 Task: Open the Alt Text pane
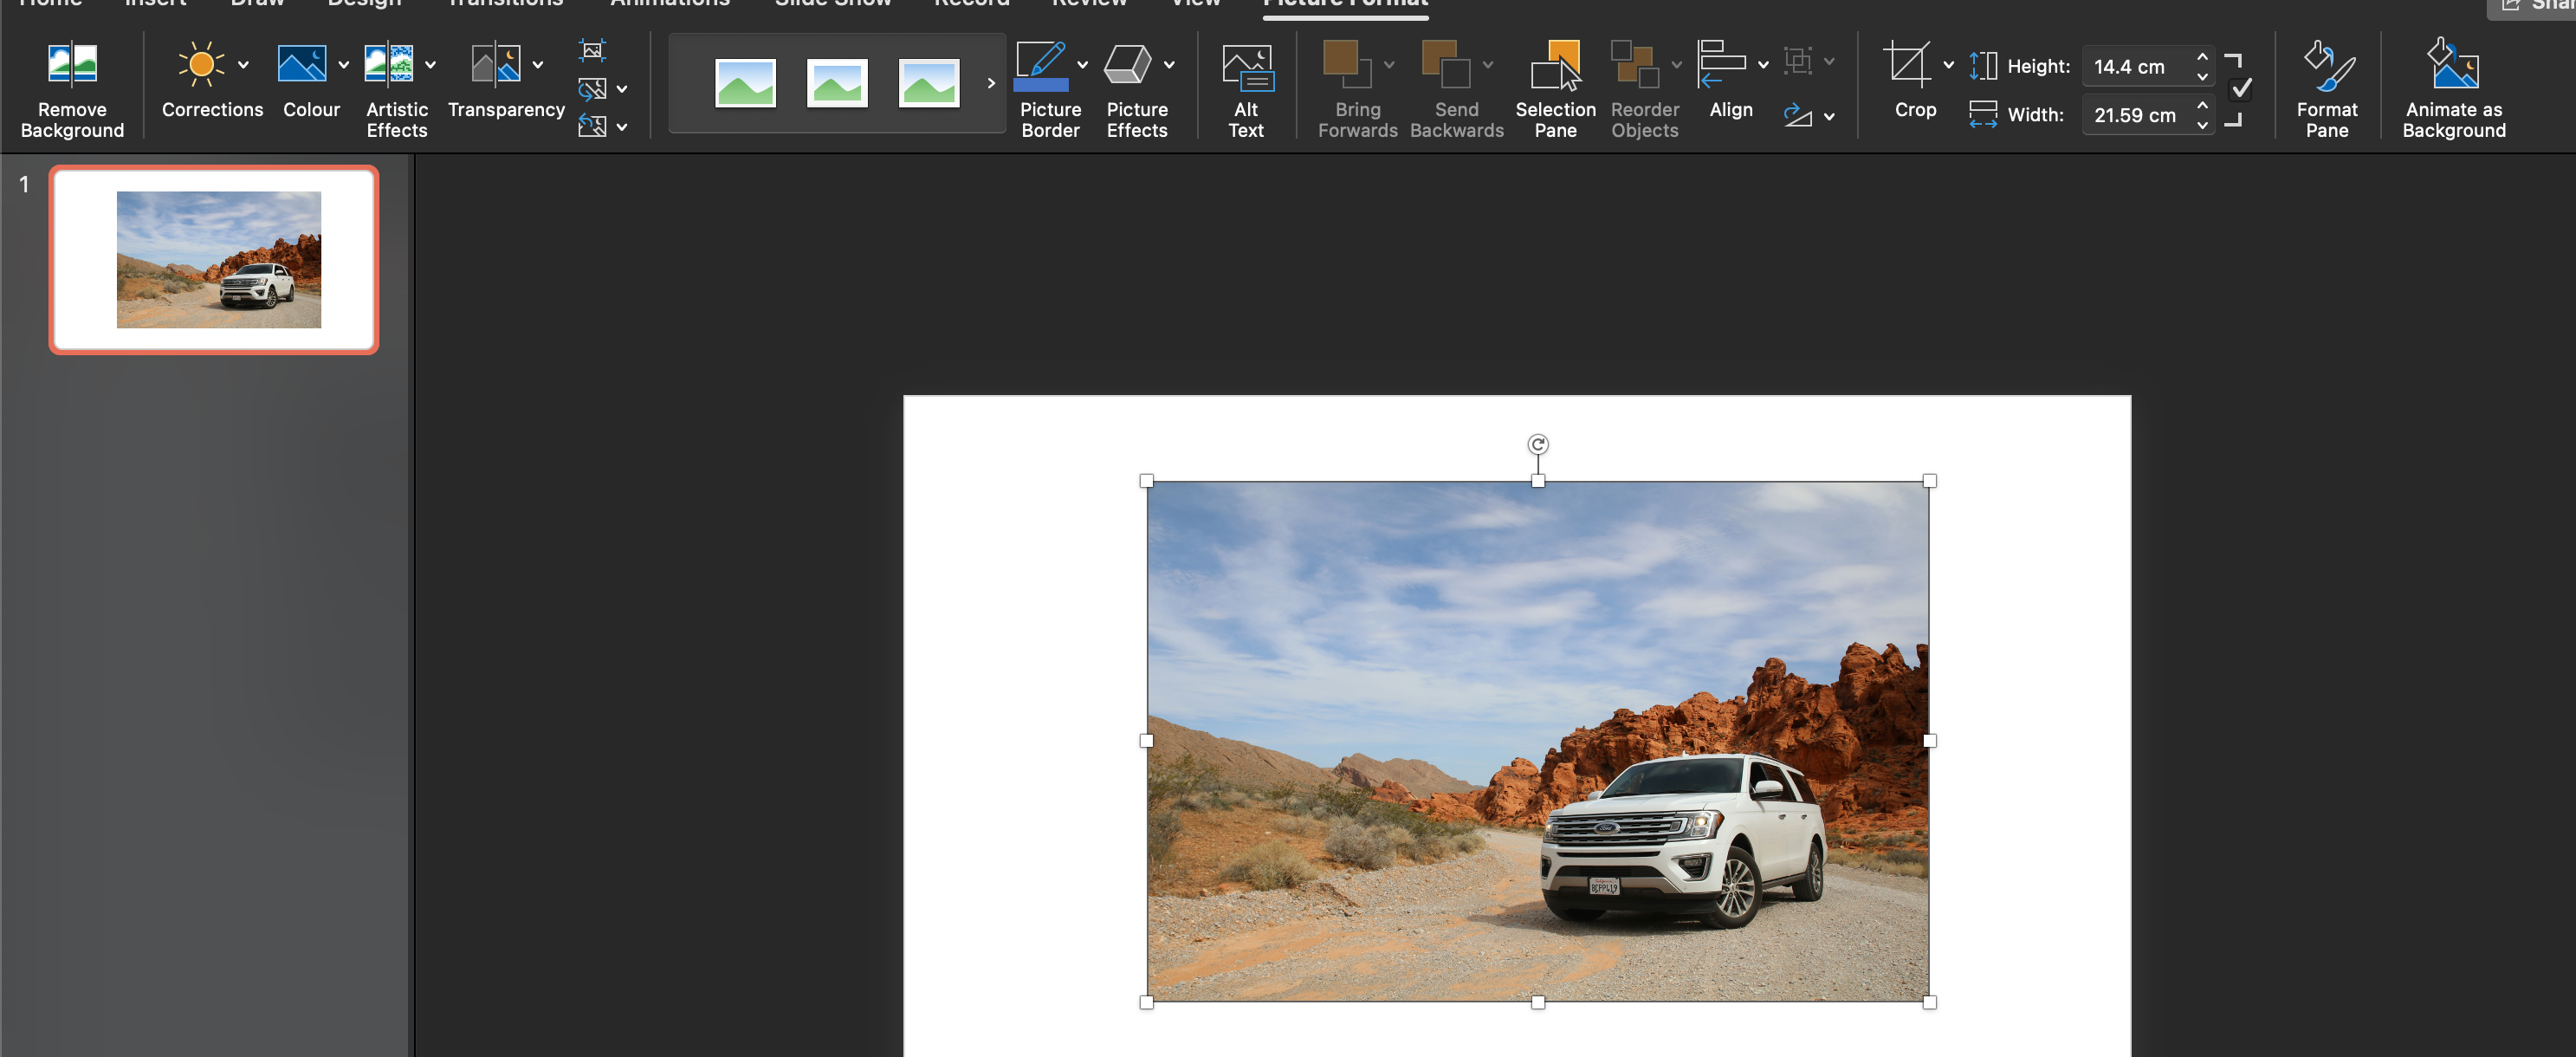click(x=1245, y=87)
